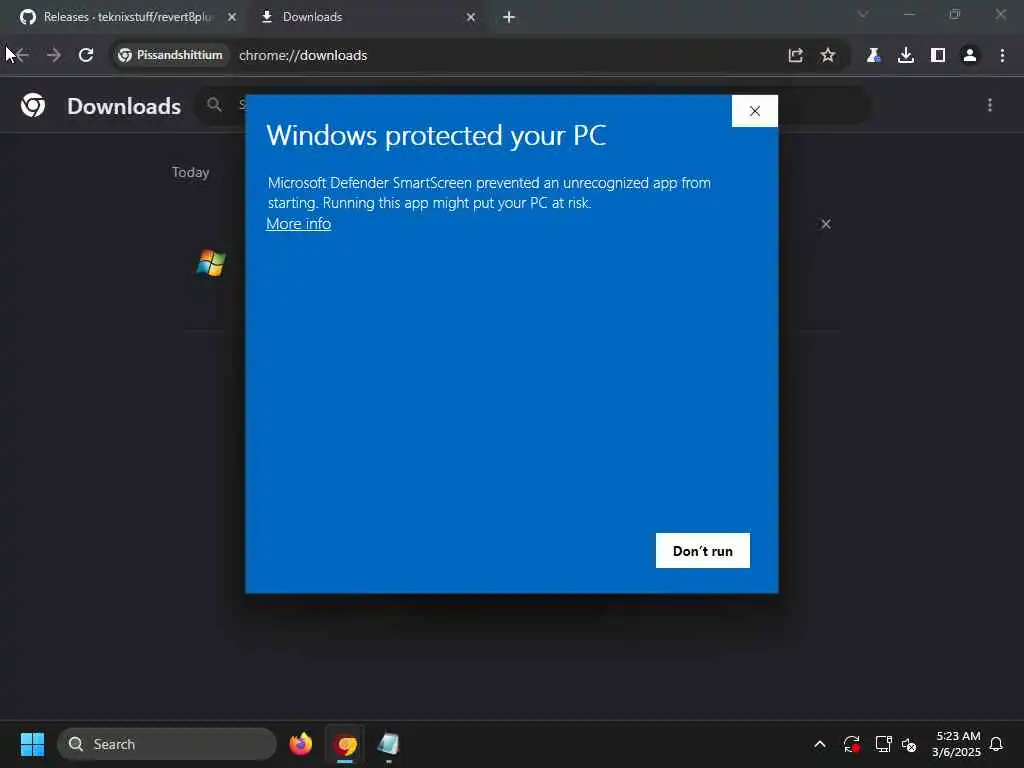Go back in browser history
The height and width of the screenshot is (768, 1024).
[22, 56]
